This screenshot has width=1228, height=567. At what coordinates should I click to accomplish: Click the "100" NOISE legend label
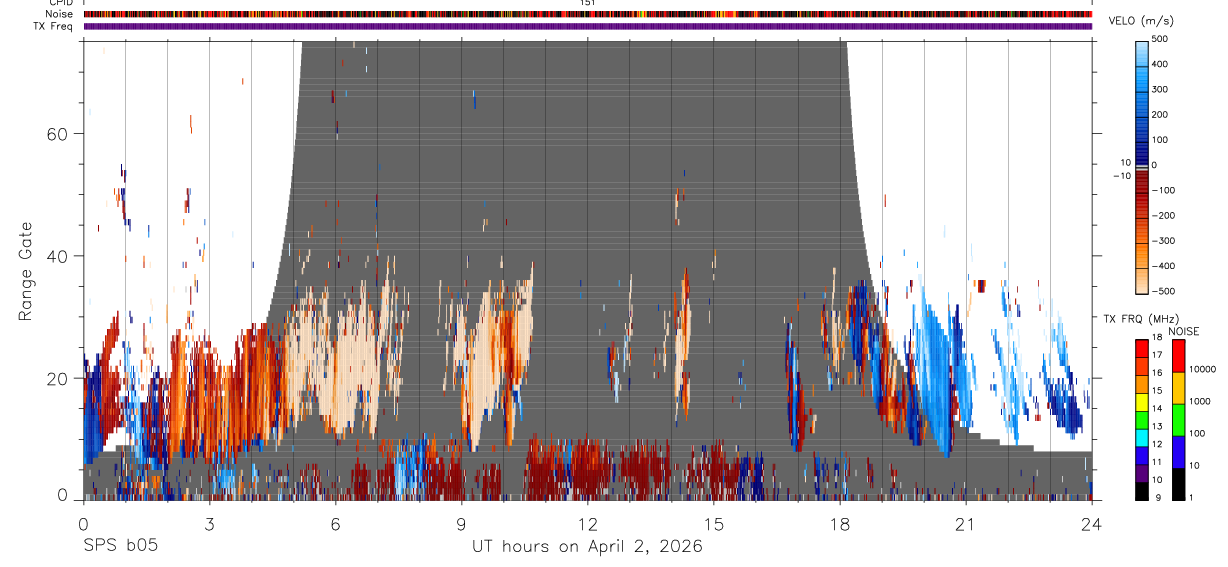[1197, 433]
